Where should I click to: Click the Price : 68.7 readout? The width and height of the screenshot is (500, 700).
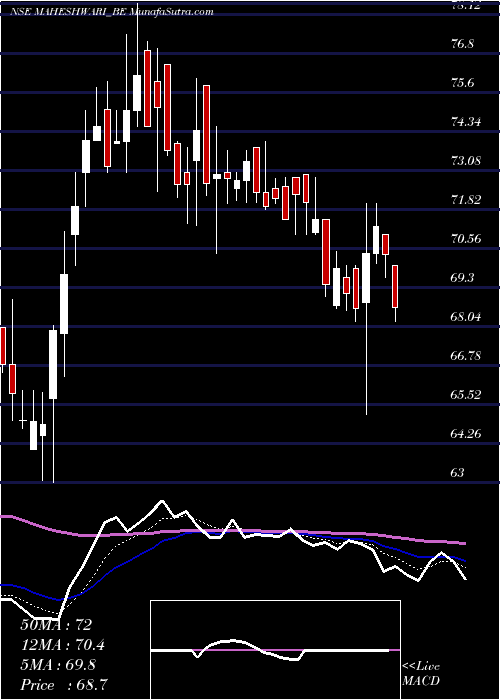[63, 685]
